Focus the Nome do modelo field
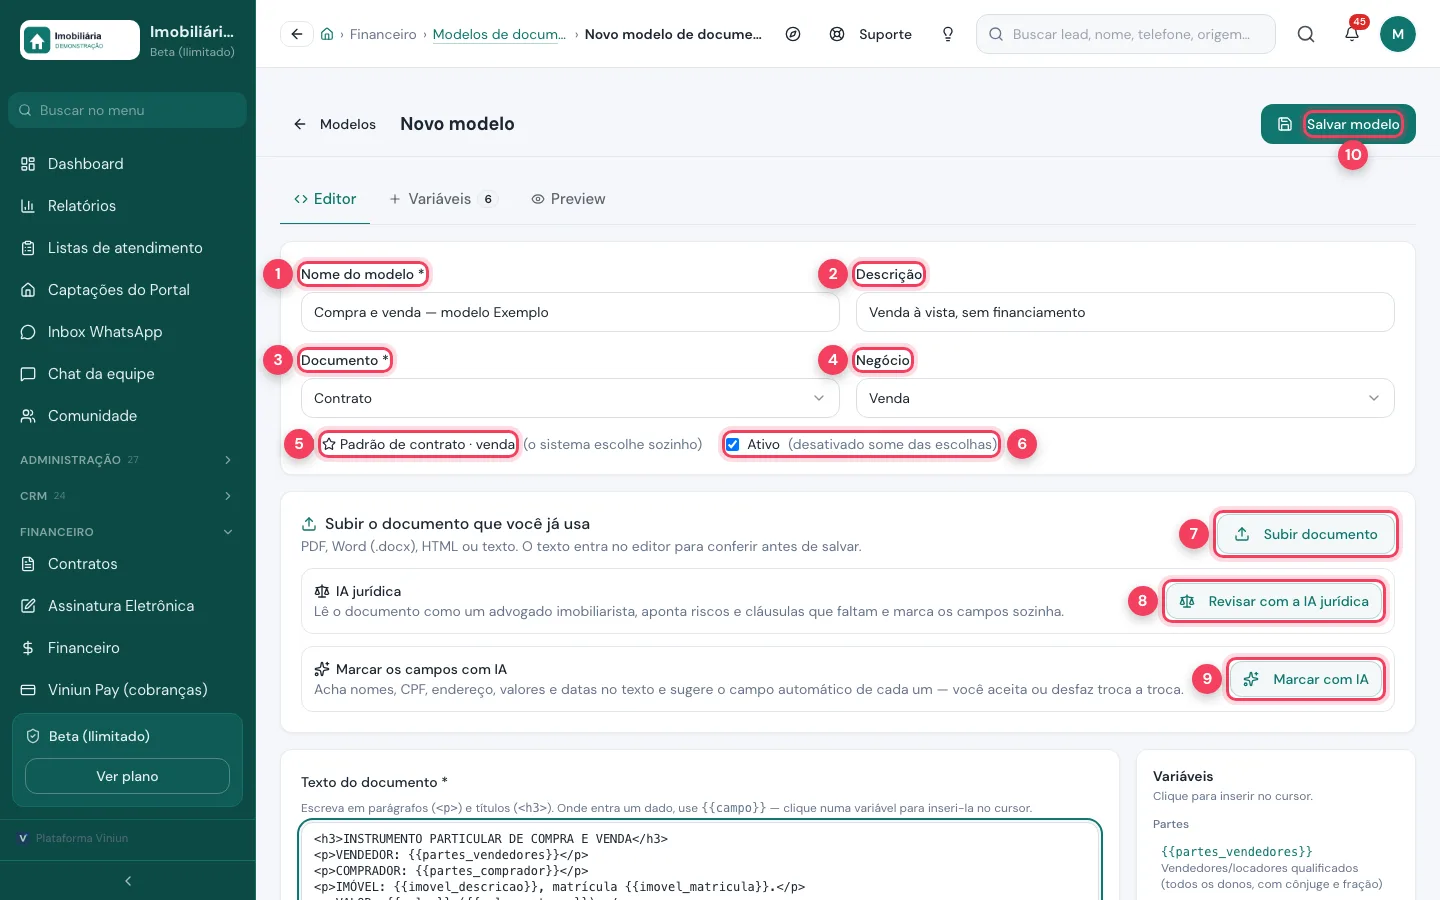Image resolution: width=1440 pixels, height=900 pixels. click(x=570, y=312)
